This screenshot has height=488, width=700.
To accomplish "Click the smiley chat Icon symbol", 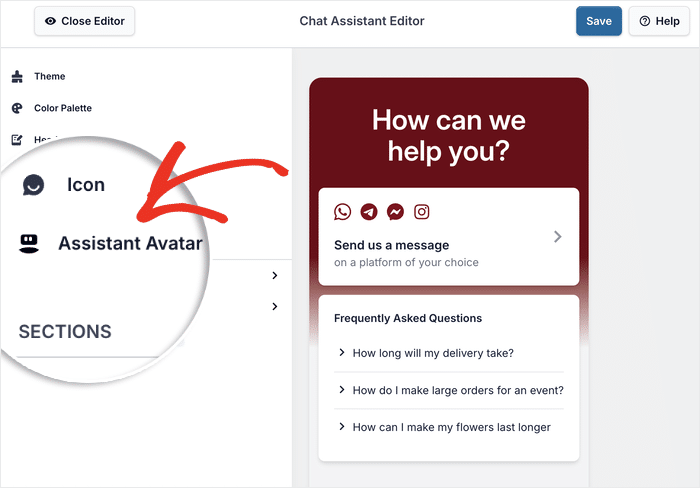I will tap(34, 185).
